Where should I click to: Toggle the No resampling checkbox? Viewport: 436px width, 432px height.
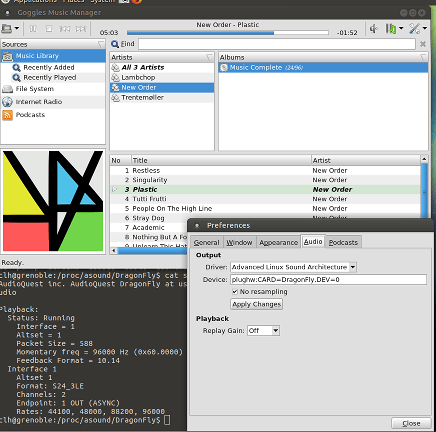pos(235,292)
